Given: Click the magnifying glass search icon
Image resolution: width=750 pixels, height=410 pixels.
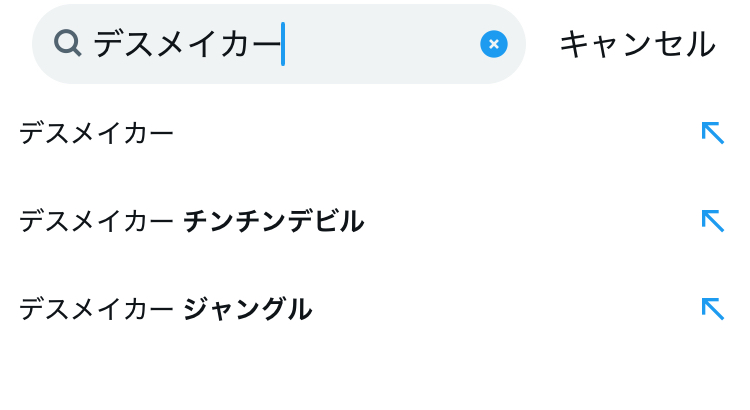Looking at the screenshot, I should click(x=67, y=43).
